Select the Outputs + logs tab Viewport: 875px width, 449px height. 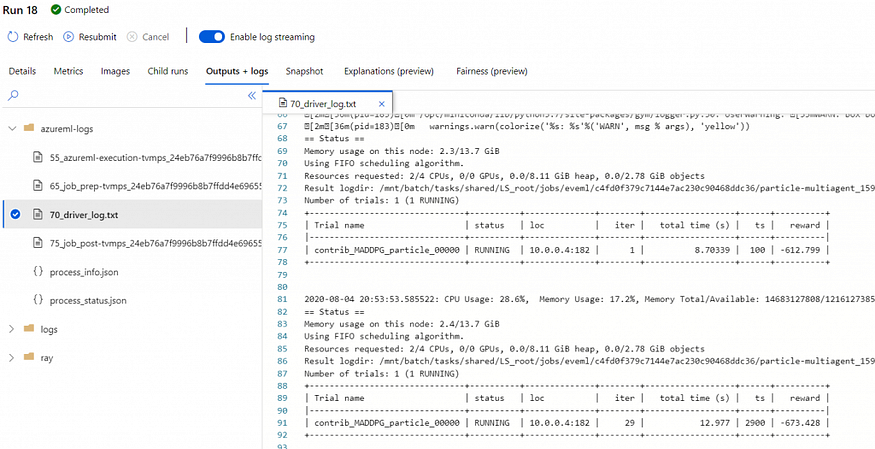click(x=237, y=71)
